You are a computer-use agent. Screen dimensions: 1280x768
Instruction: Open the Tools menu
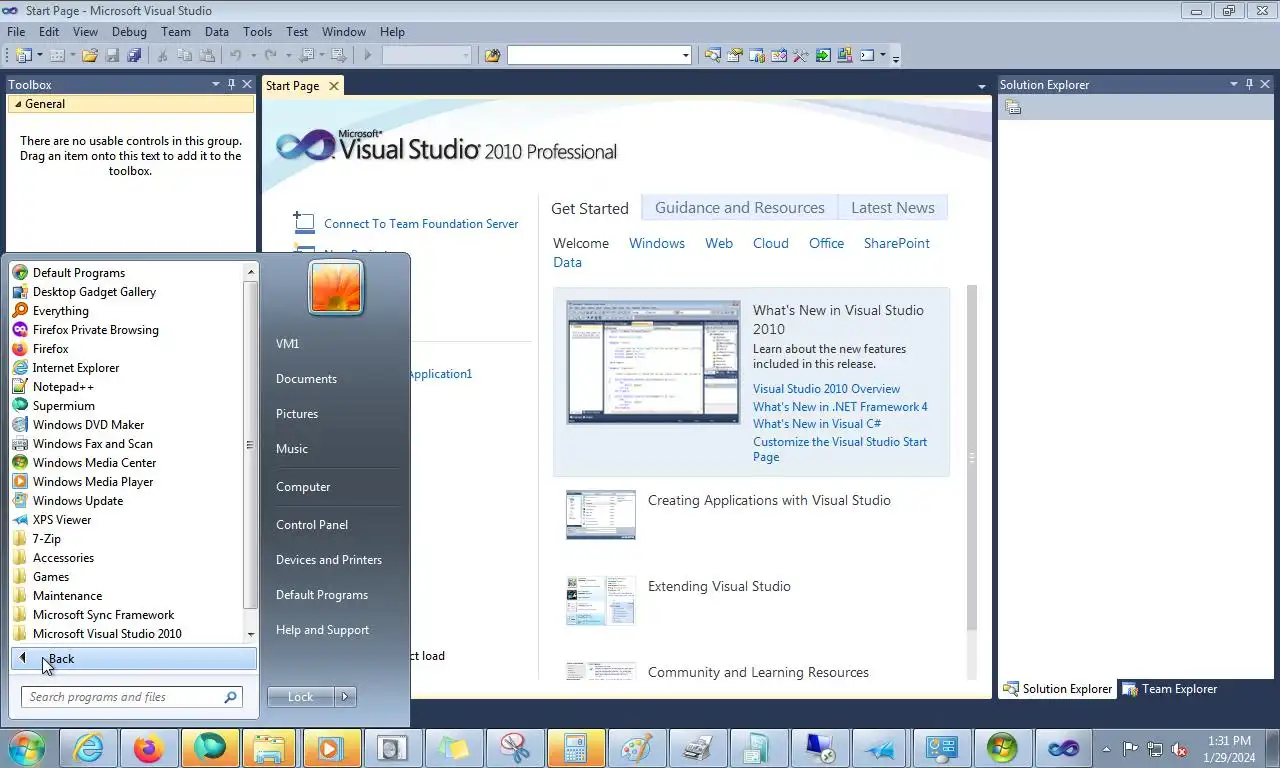257,32
